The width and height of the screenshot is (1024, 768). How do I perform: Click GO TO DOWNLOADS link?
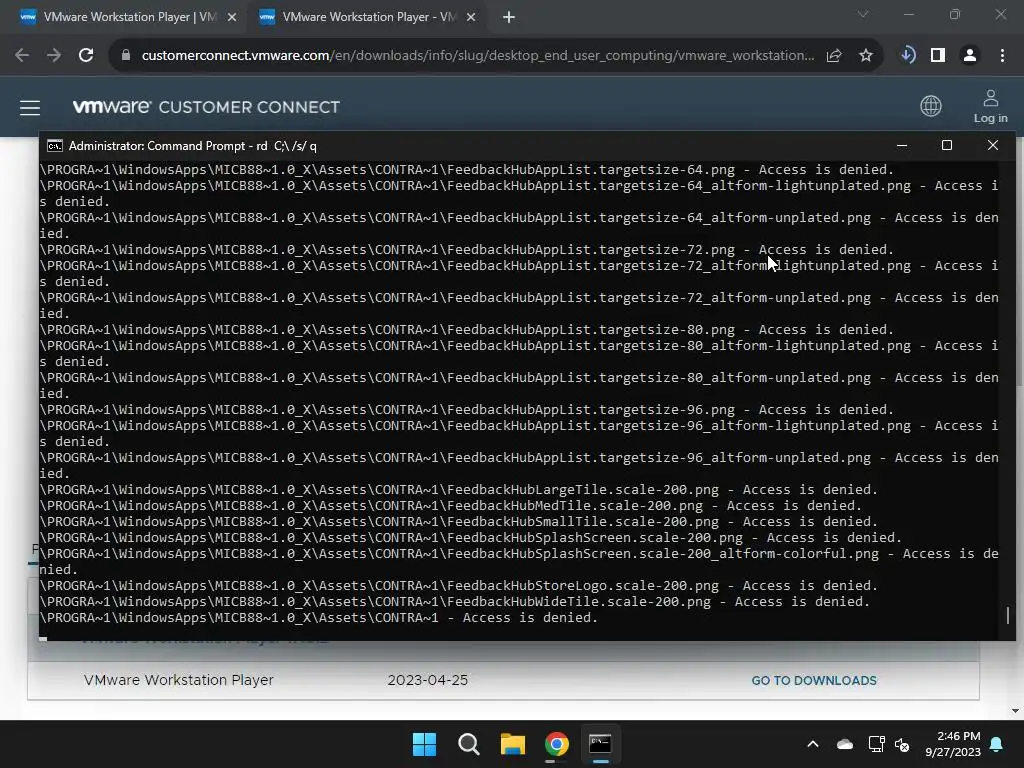(x=814, y=680)
